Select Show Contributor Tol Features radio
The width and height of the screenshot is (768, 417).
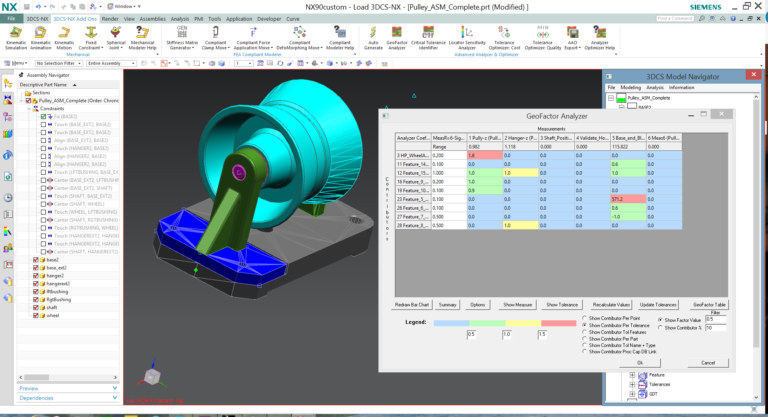point(585,332)
